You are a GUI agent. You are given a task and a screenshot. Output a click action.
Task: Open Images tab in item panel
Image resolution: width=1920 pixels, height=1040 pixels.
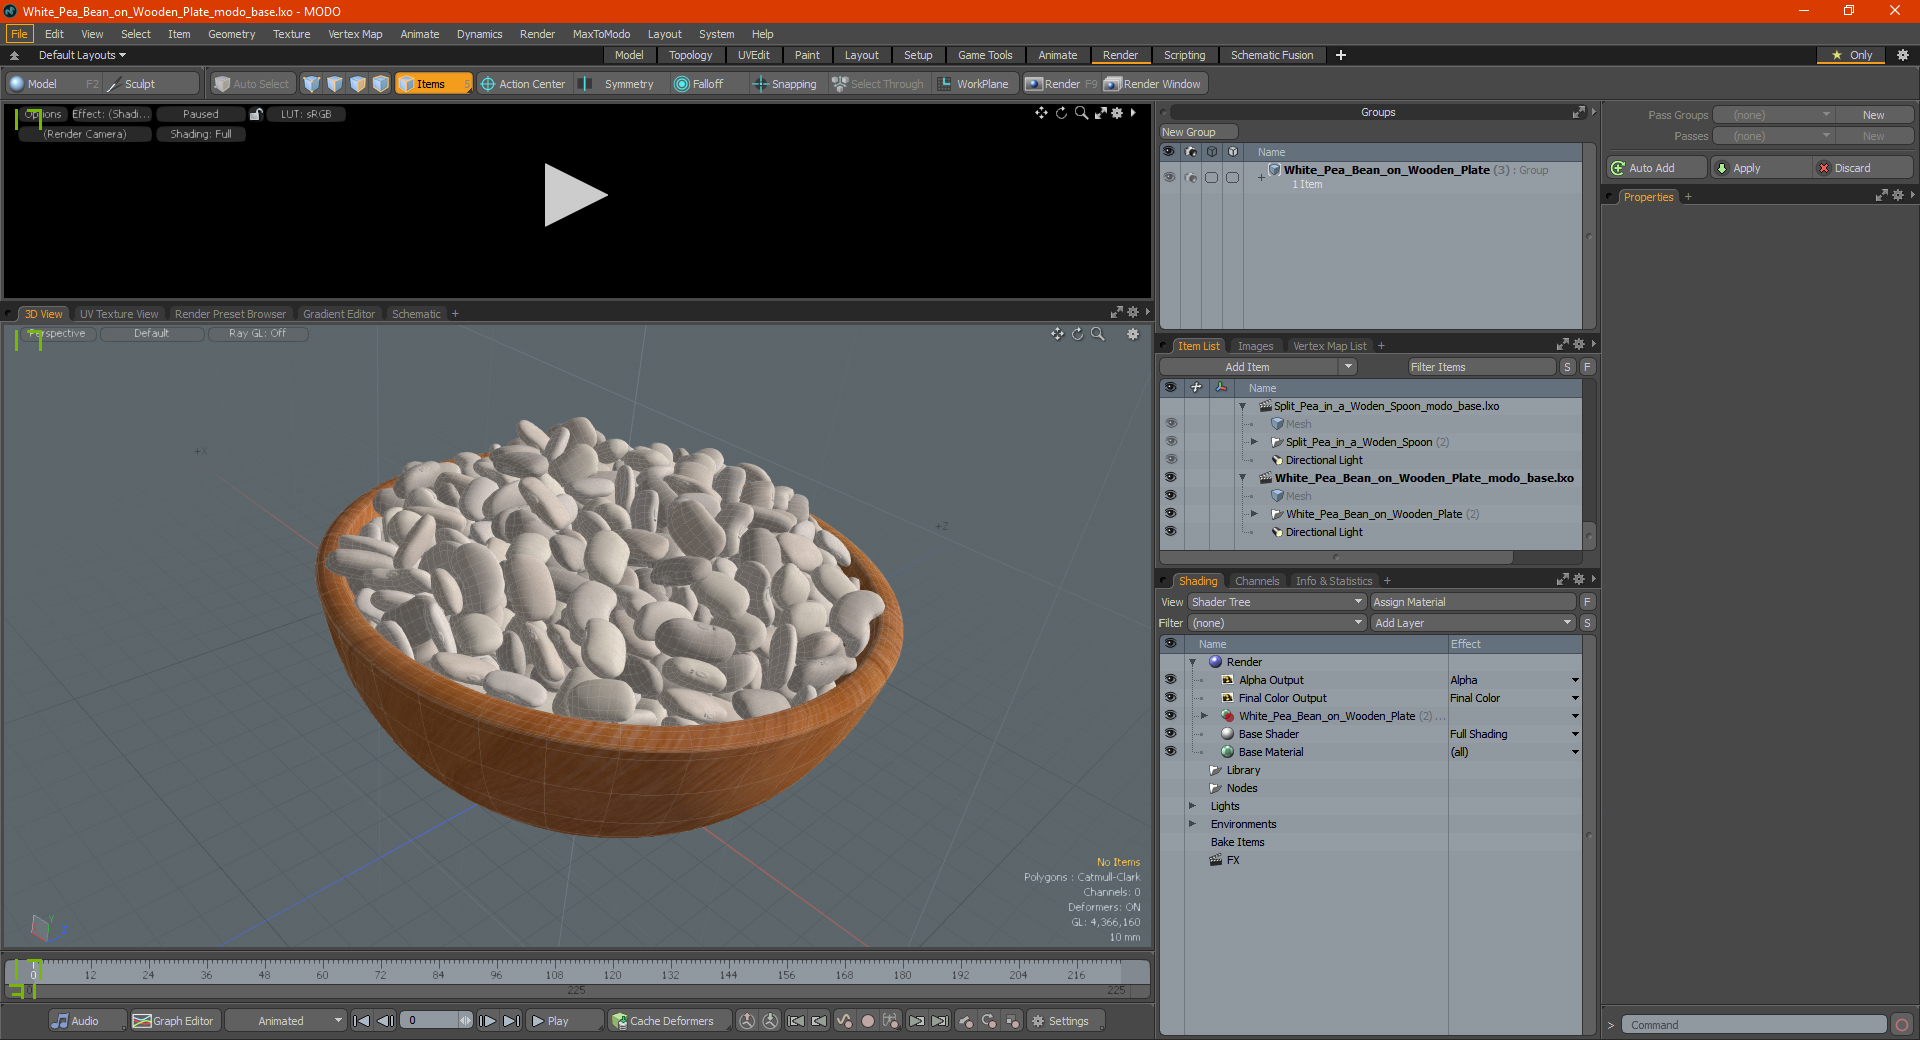coord(1255,346)
